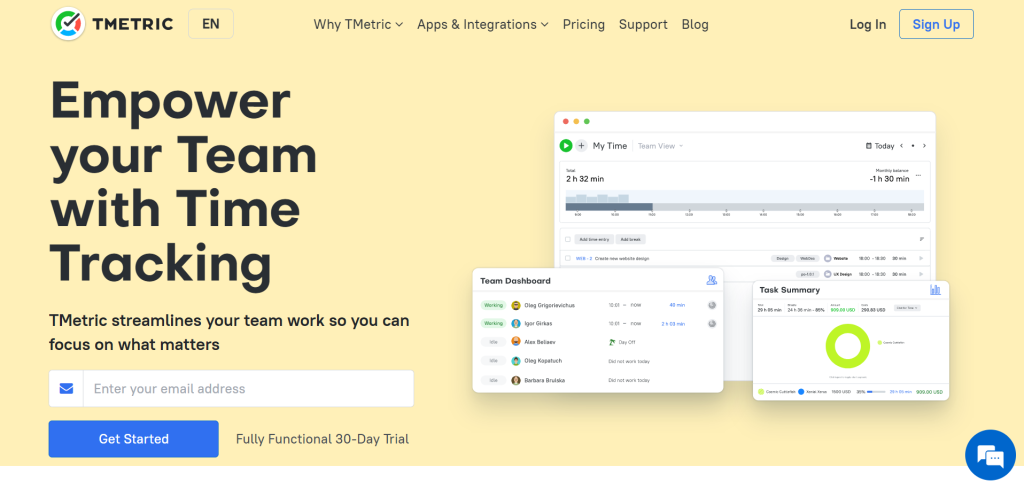Open the live chat widget
The height and width of the screenshot is (482, 1024).
(x=990, y=455)
